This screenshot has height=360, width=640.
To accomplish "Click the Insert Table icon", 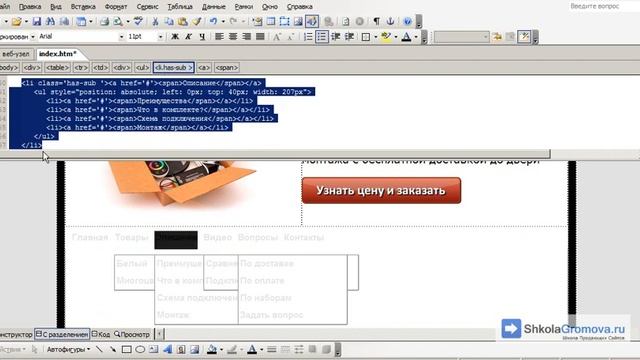I will (x=271, y=22).
